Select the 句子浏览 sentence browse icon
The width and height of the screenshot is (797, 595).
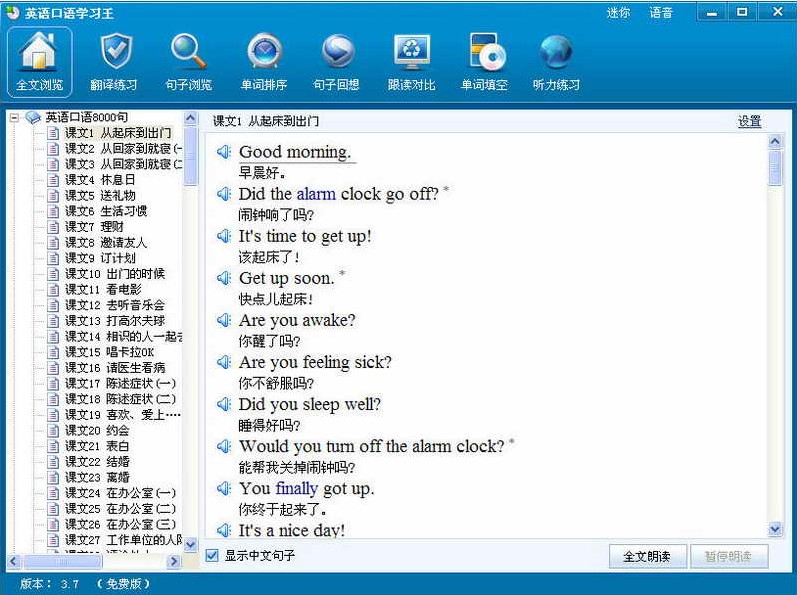[187, 61]
